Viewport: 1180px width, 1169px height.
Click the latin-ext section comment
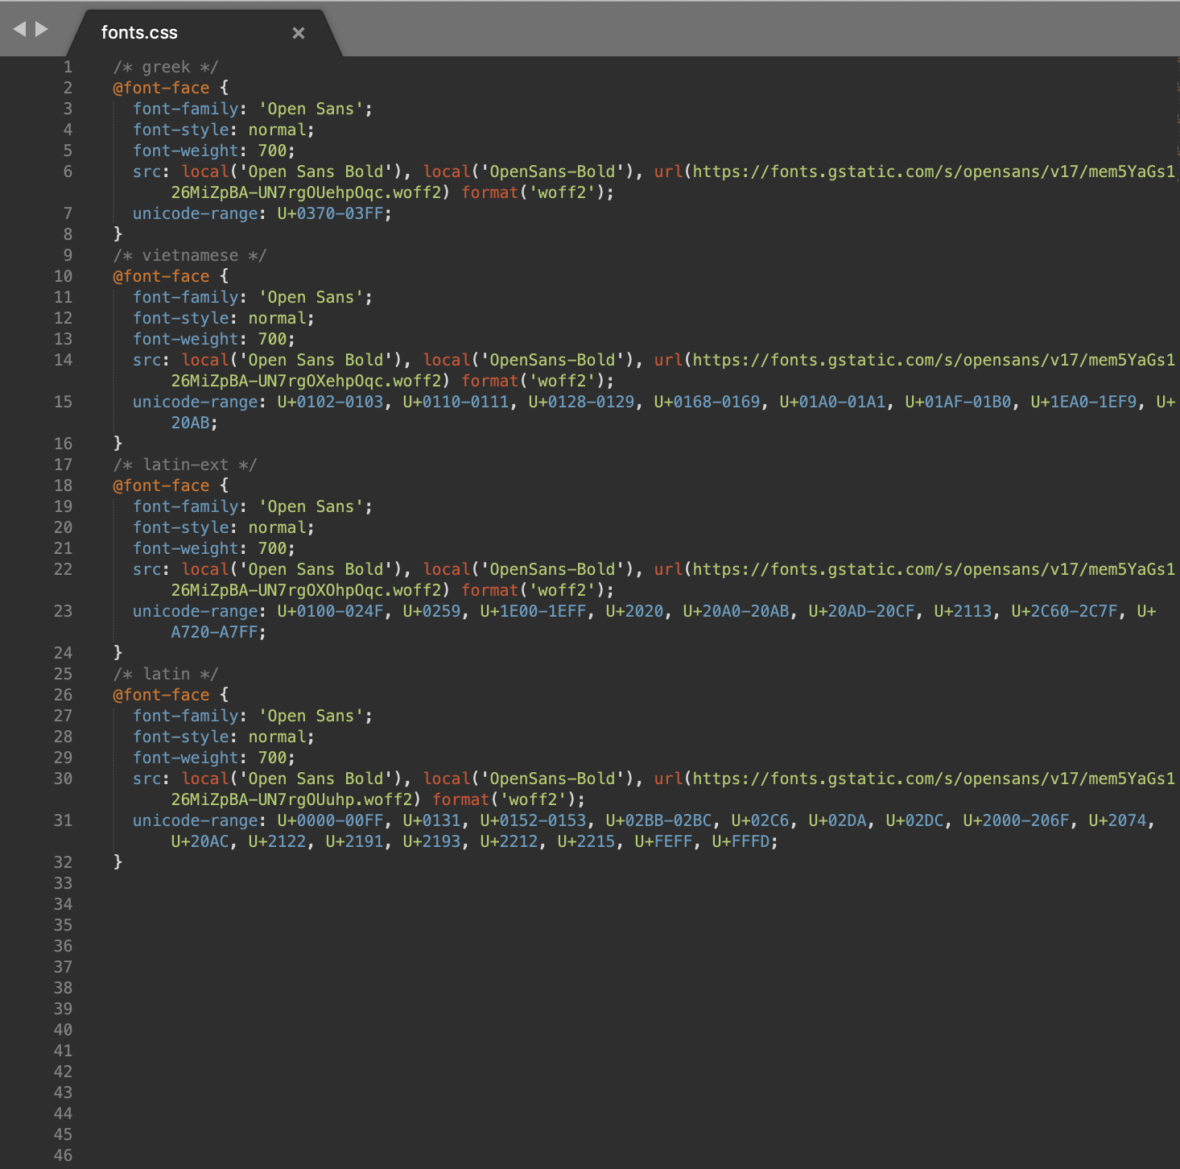click(185, 464)
